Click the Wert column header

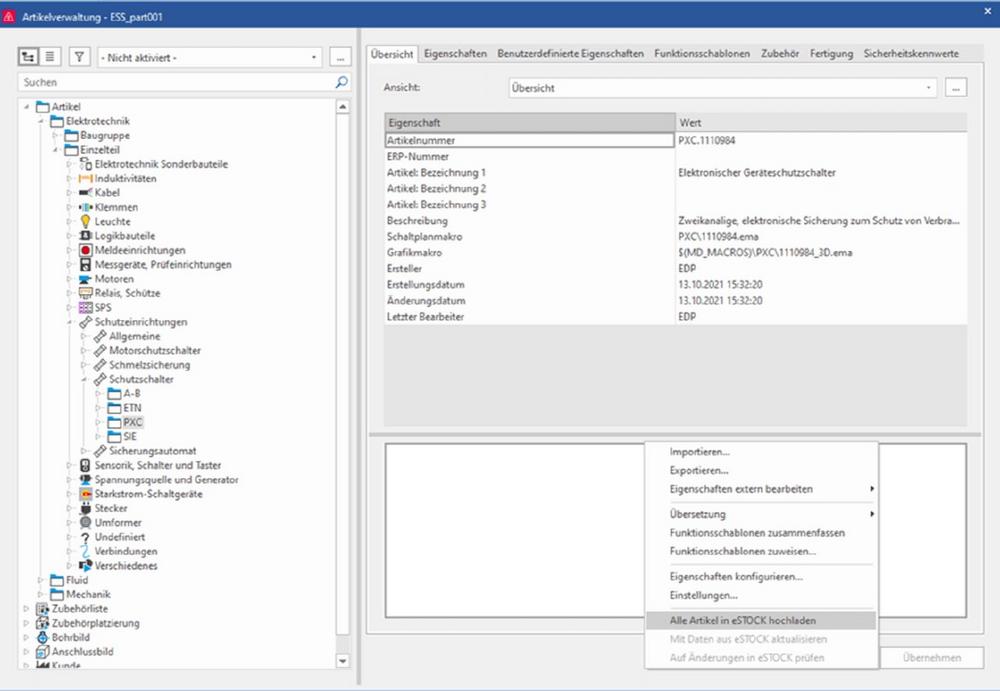pyautogui.click(x=821, y=123)
